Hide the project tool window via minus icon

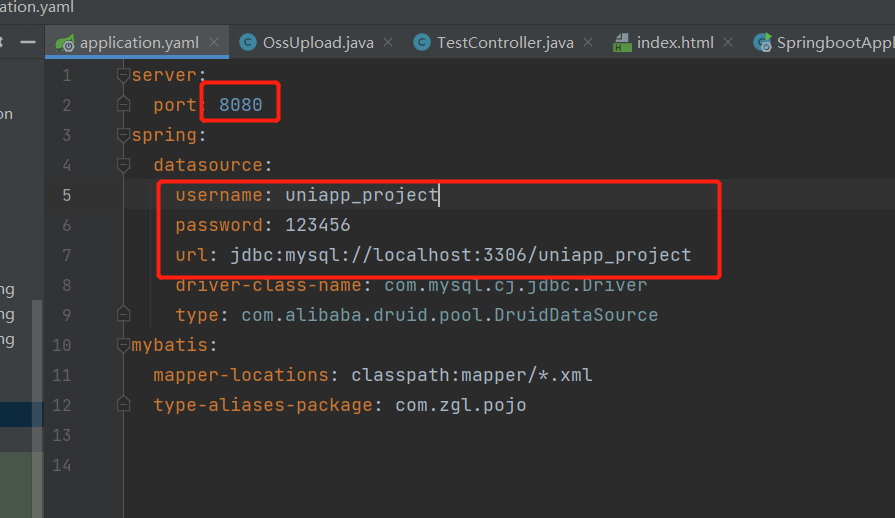coord(27,42)
